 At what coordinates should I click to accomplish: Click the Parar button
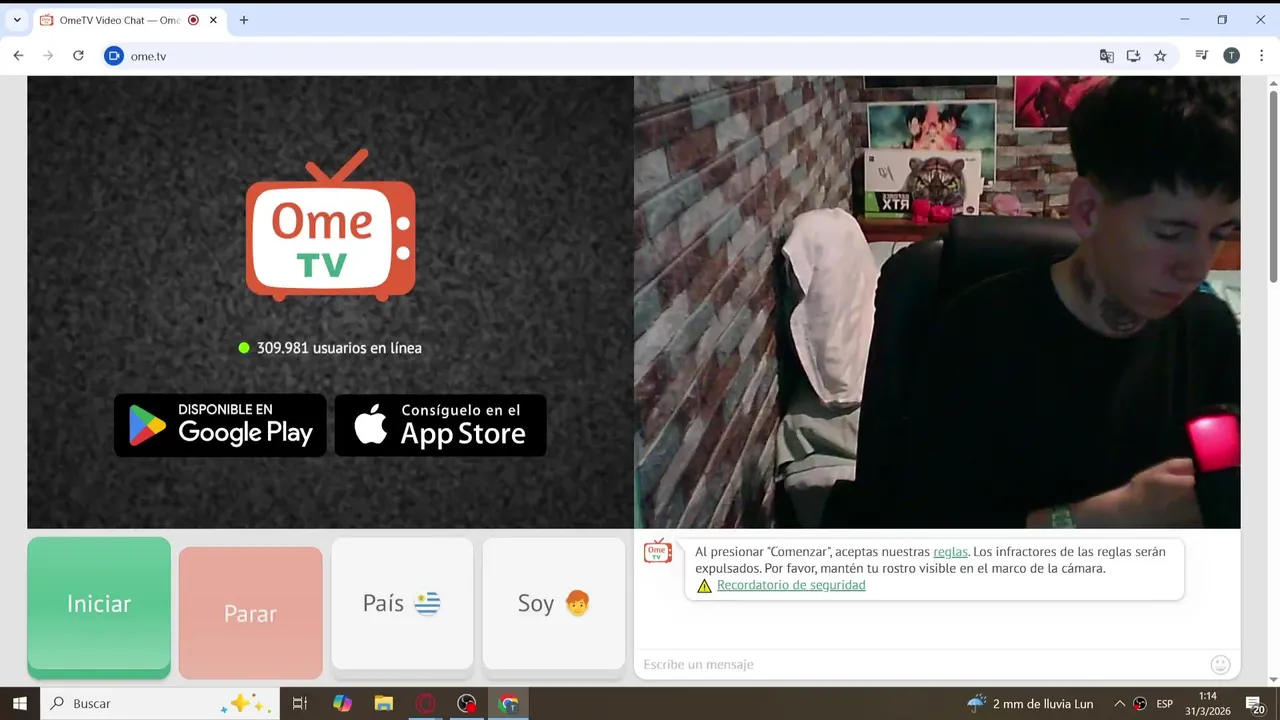coord(250,613)
